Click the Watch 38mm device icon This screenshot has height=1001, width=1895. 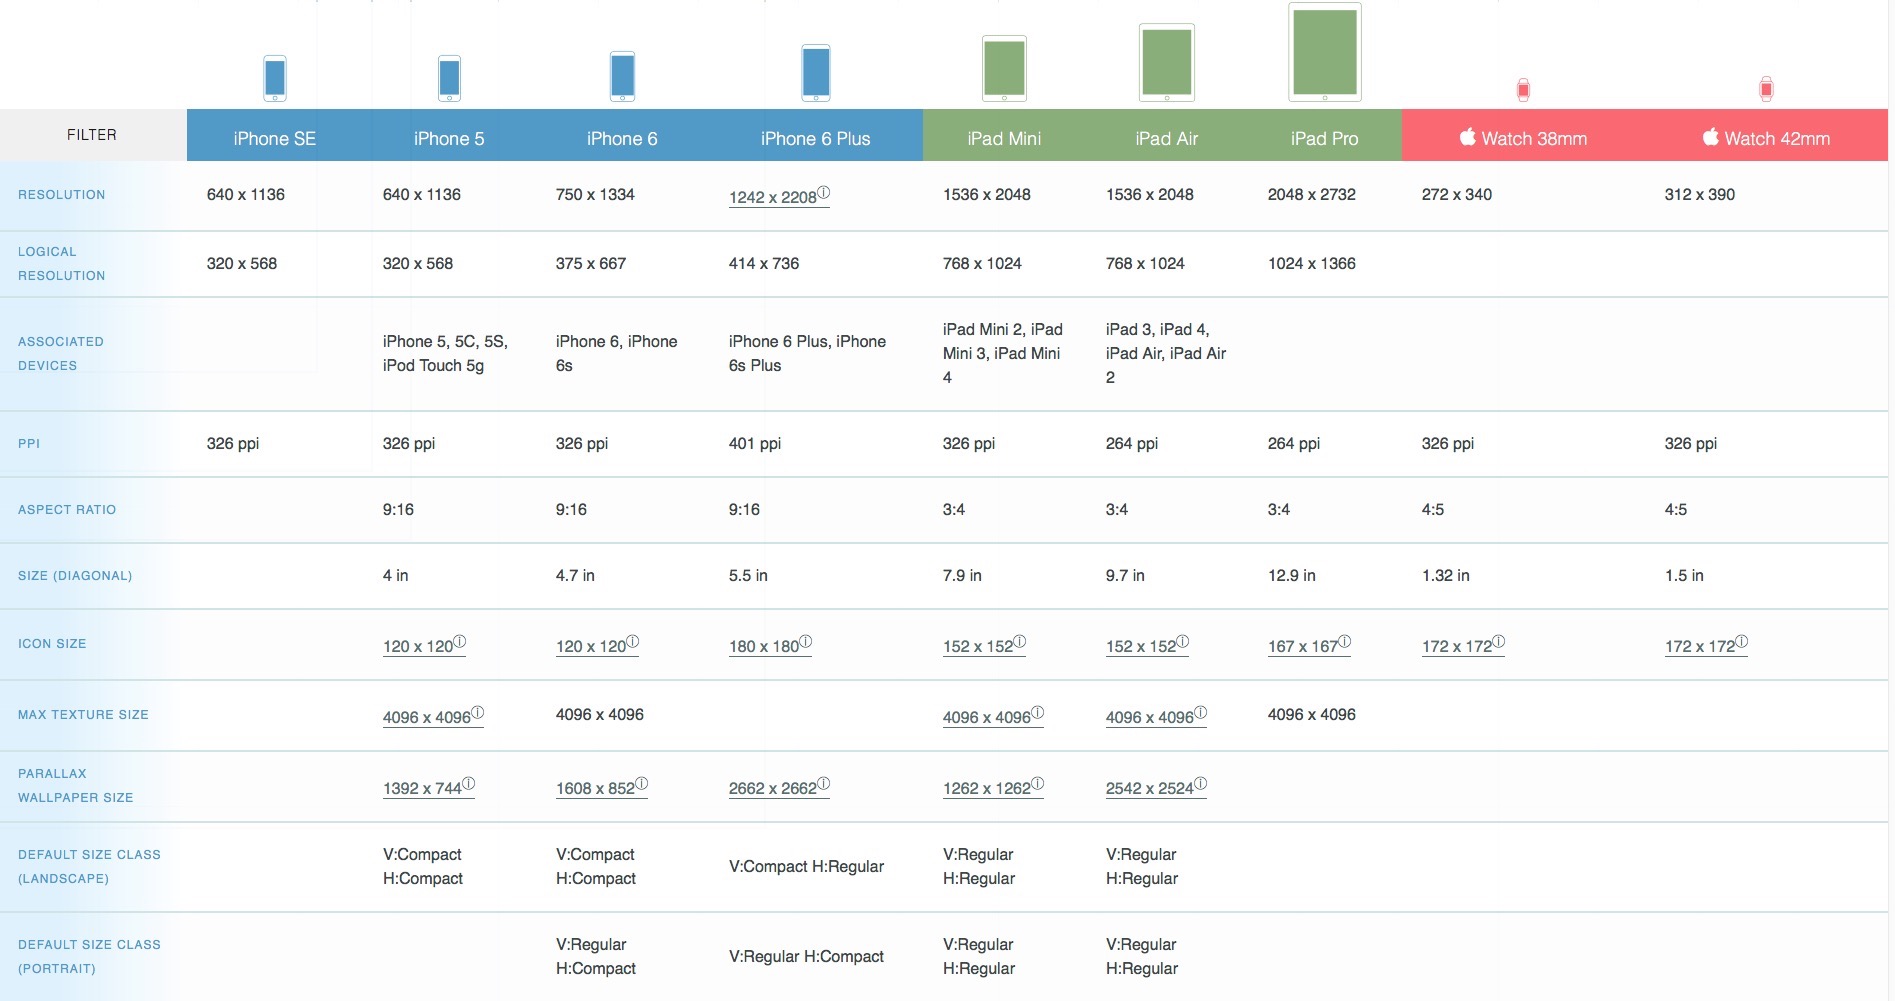[x=1523, y=90]
